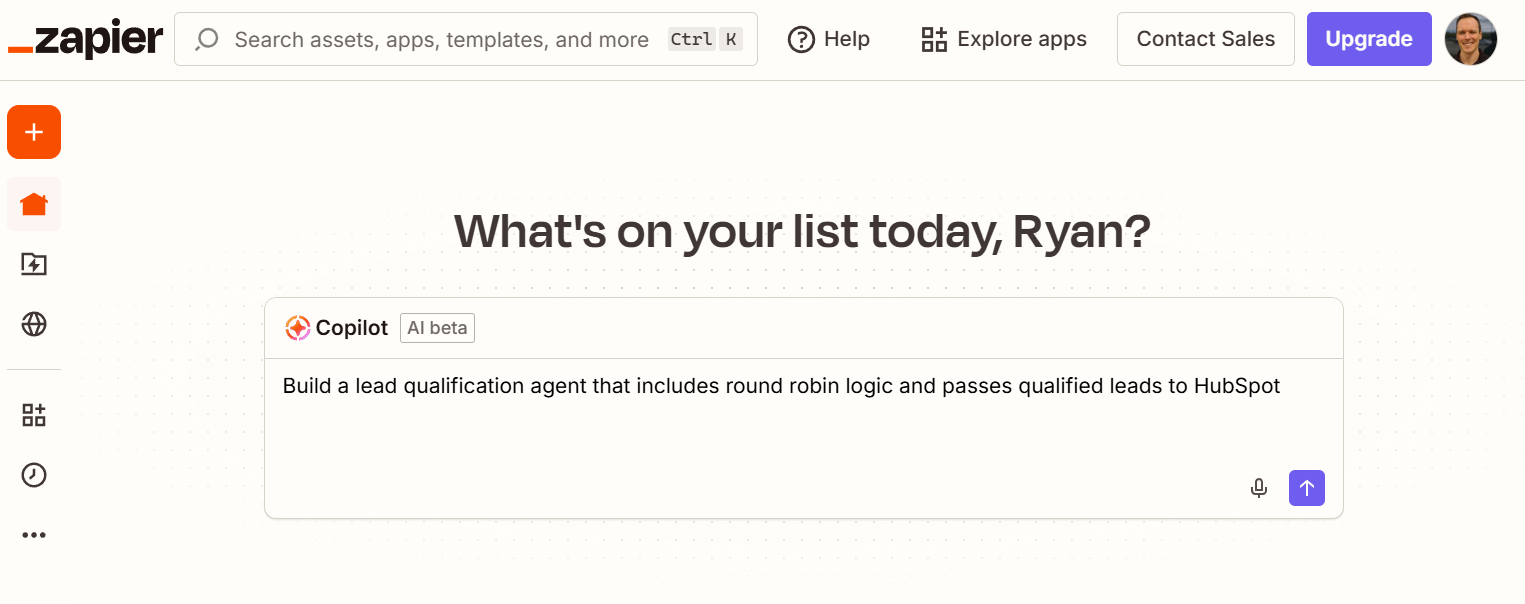Click the Zapier logo
This screenshot has width=1525, height=604.
click(84, 38)
